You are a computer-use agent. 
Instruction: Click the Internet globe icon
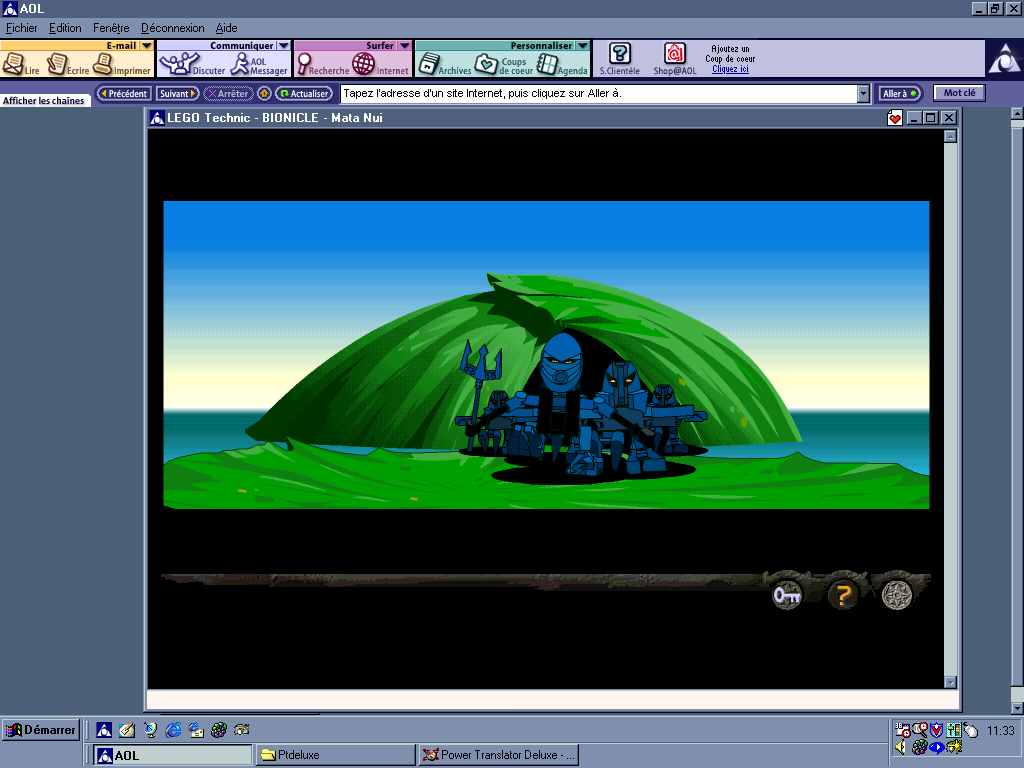(x=380, y=64)
